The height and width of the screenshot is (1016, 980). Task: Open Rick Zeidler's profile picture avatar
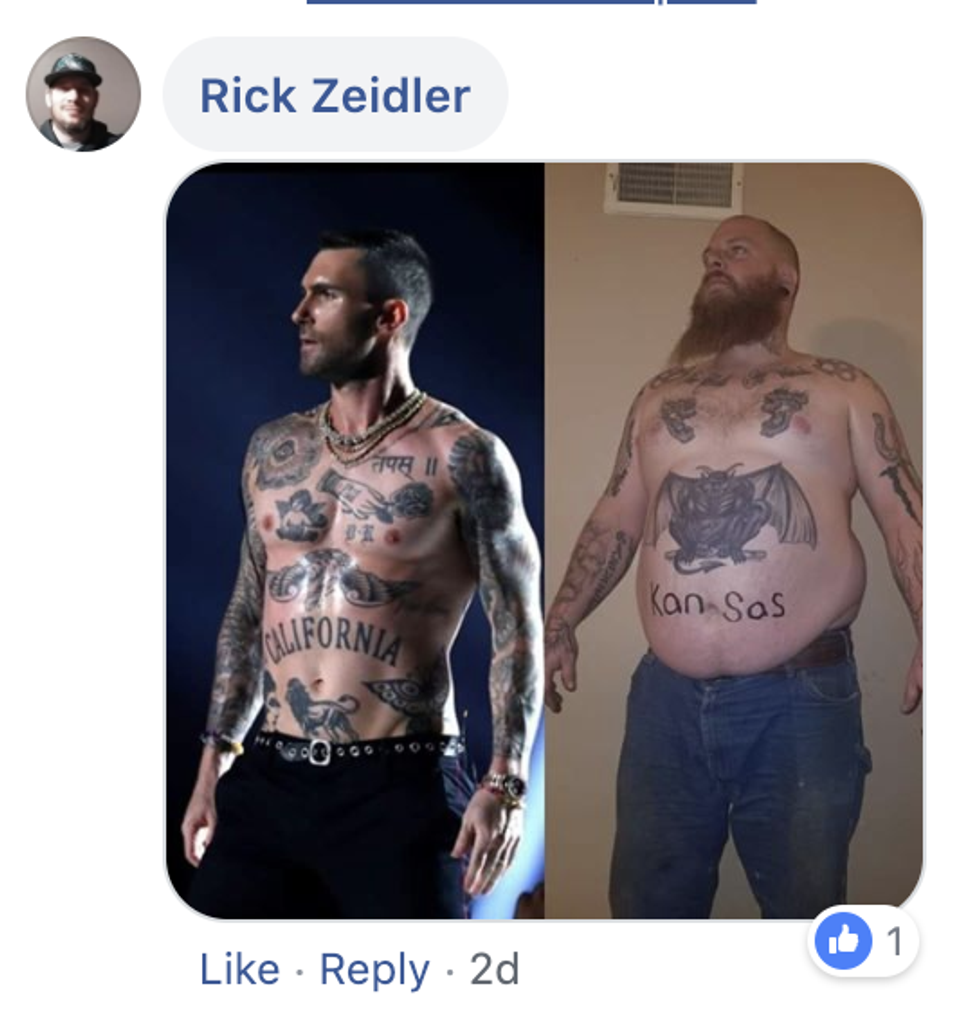point(83,94)
